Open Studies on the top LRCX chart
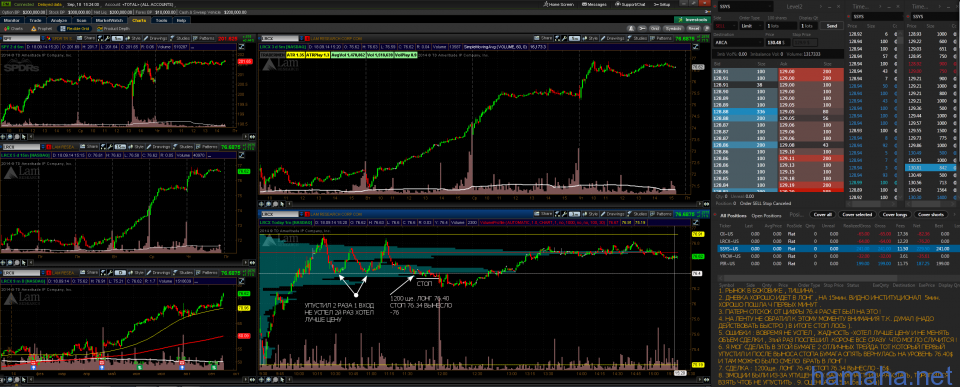960x387 pixels. click(637, 38)
